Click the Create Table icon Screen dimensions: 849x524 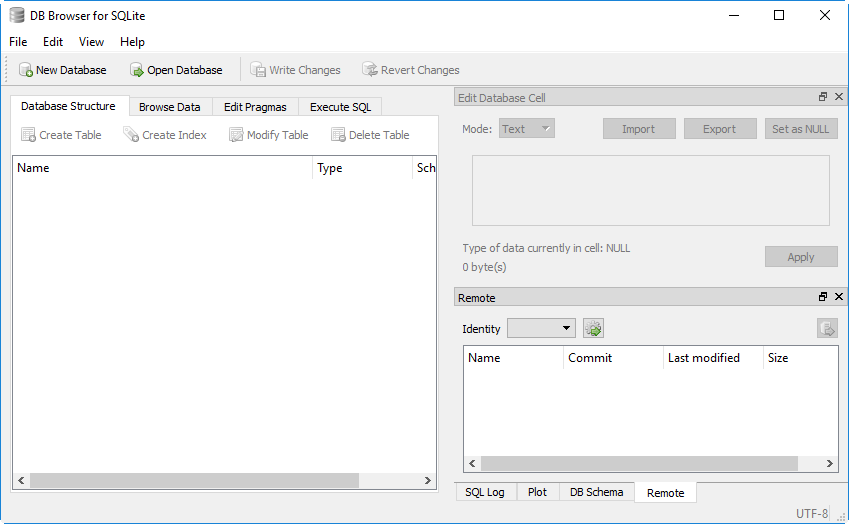click(29, 135)
